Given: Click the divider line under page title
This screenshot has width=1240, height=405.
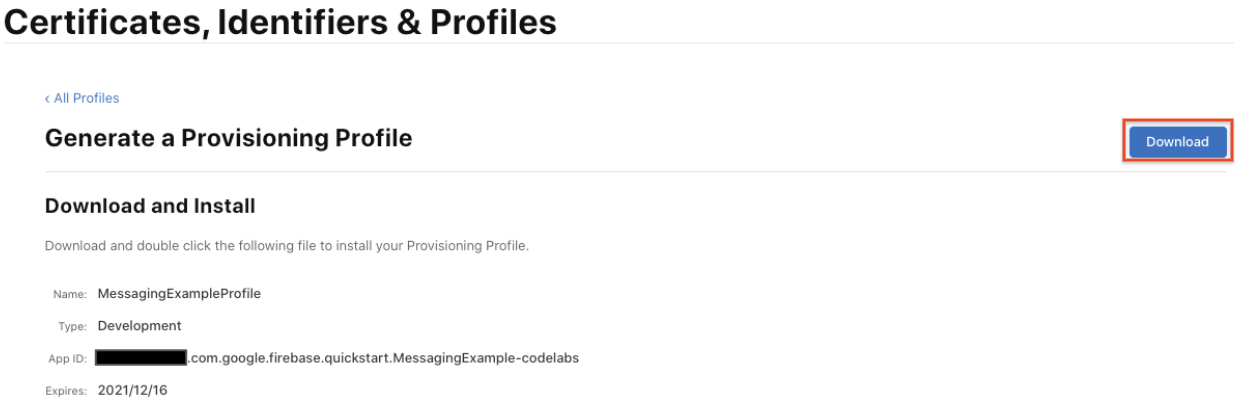Looking at the screenshot, I should [x=620, y=43].
